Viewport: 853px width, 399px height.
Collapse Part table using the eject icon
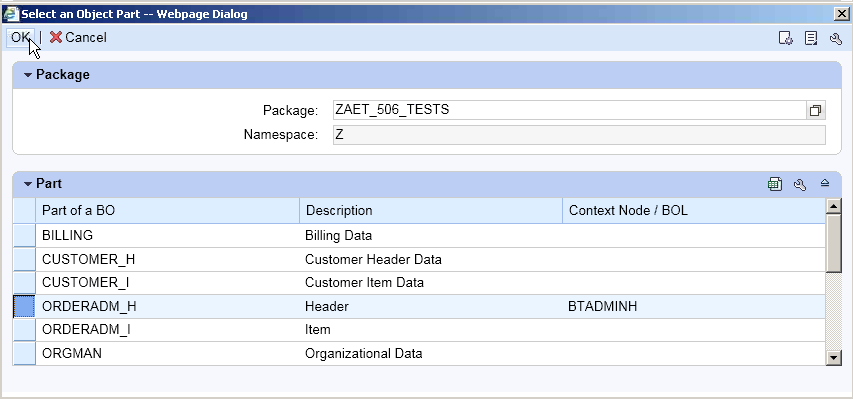click(x=825, y=183)
